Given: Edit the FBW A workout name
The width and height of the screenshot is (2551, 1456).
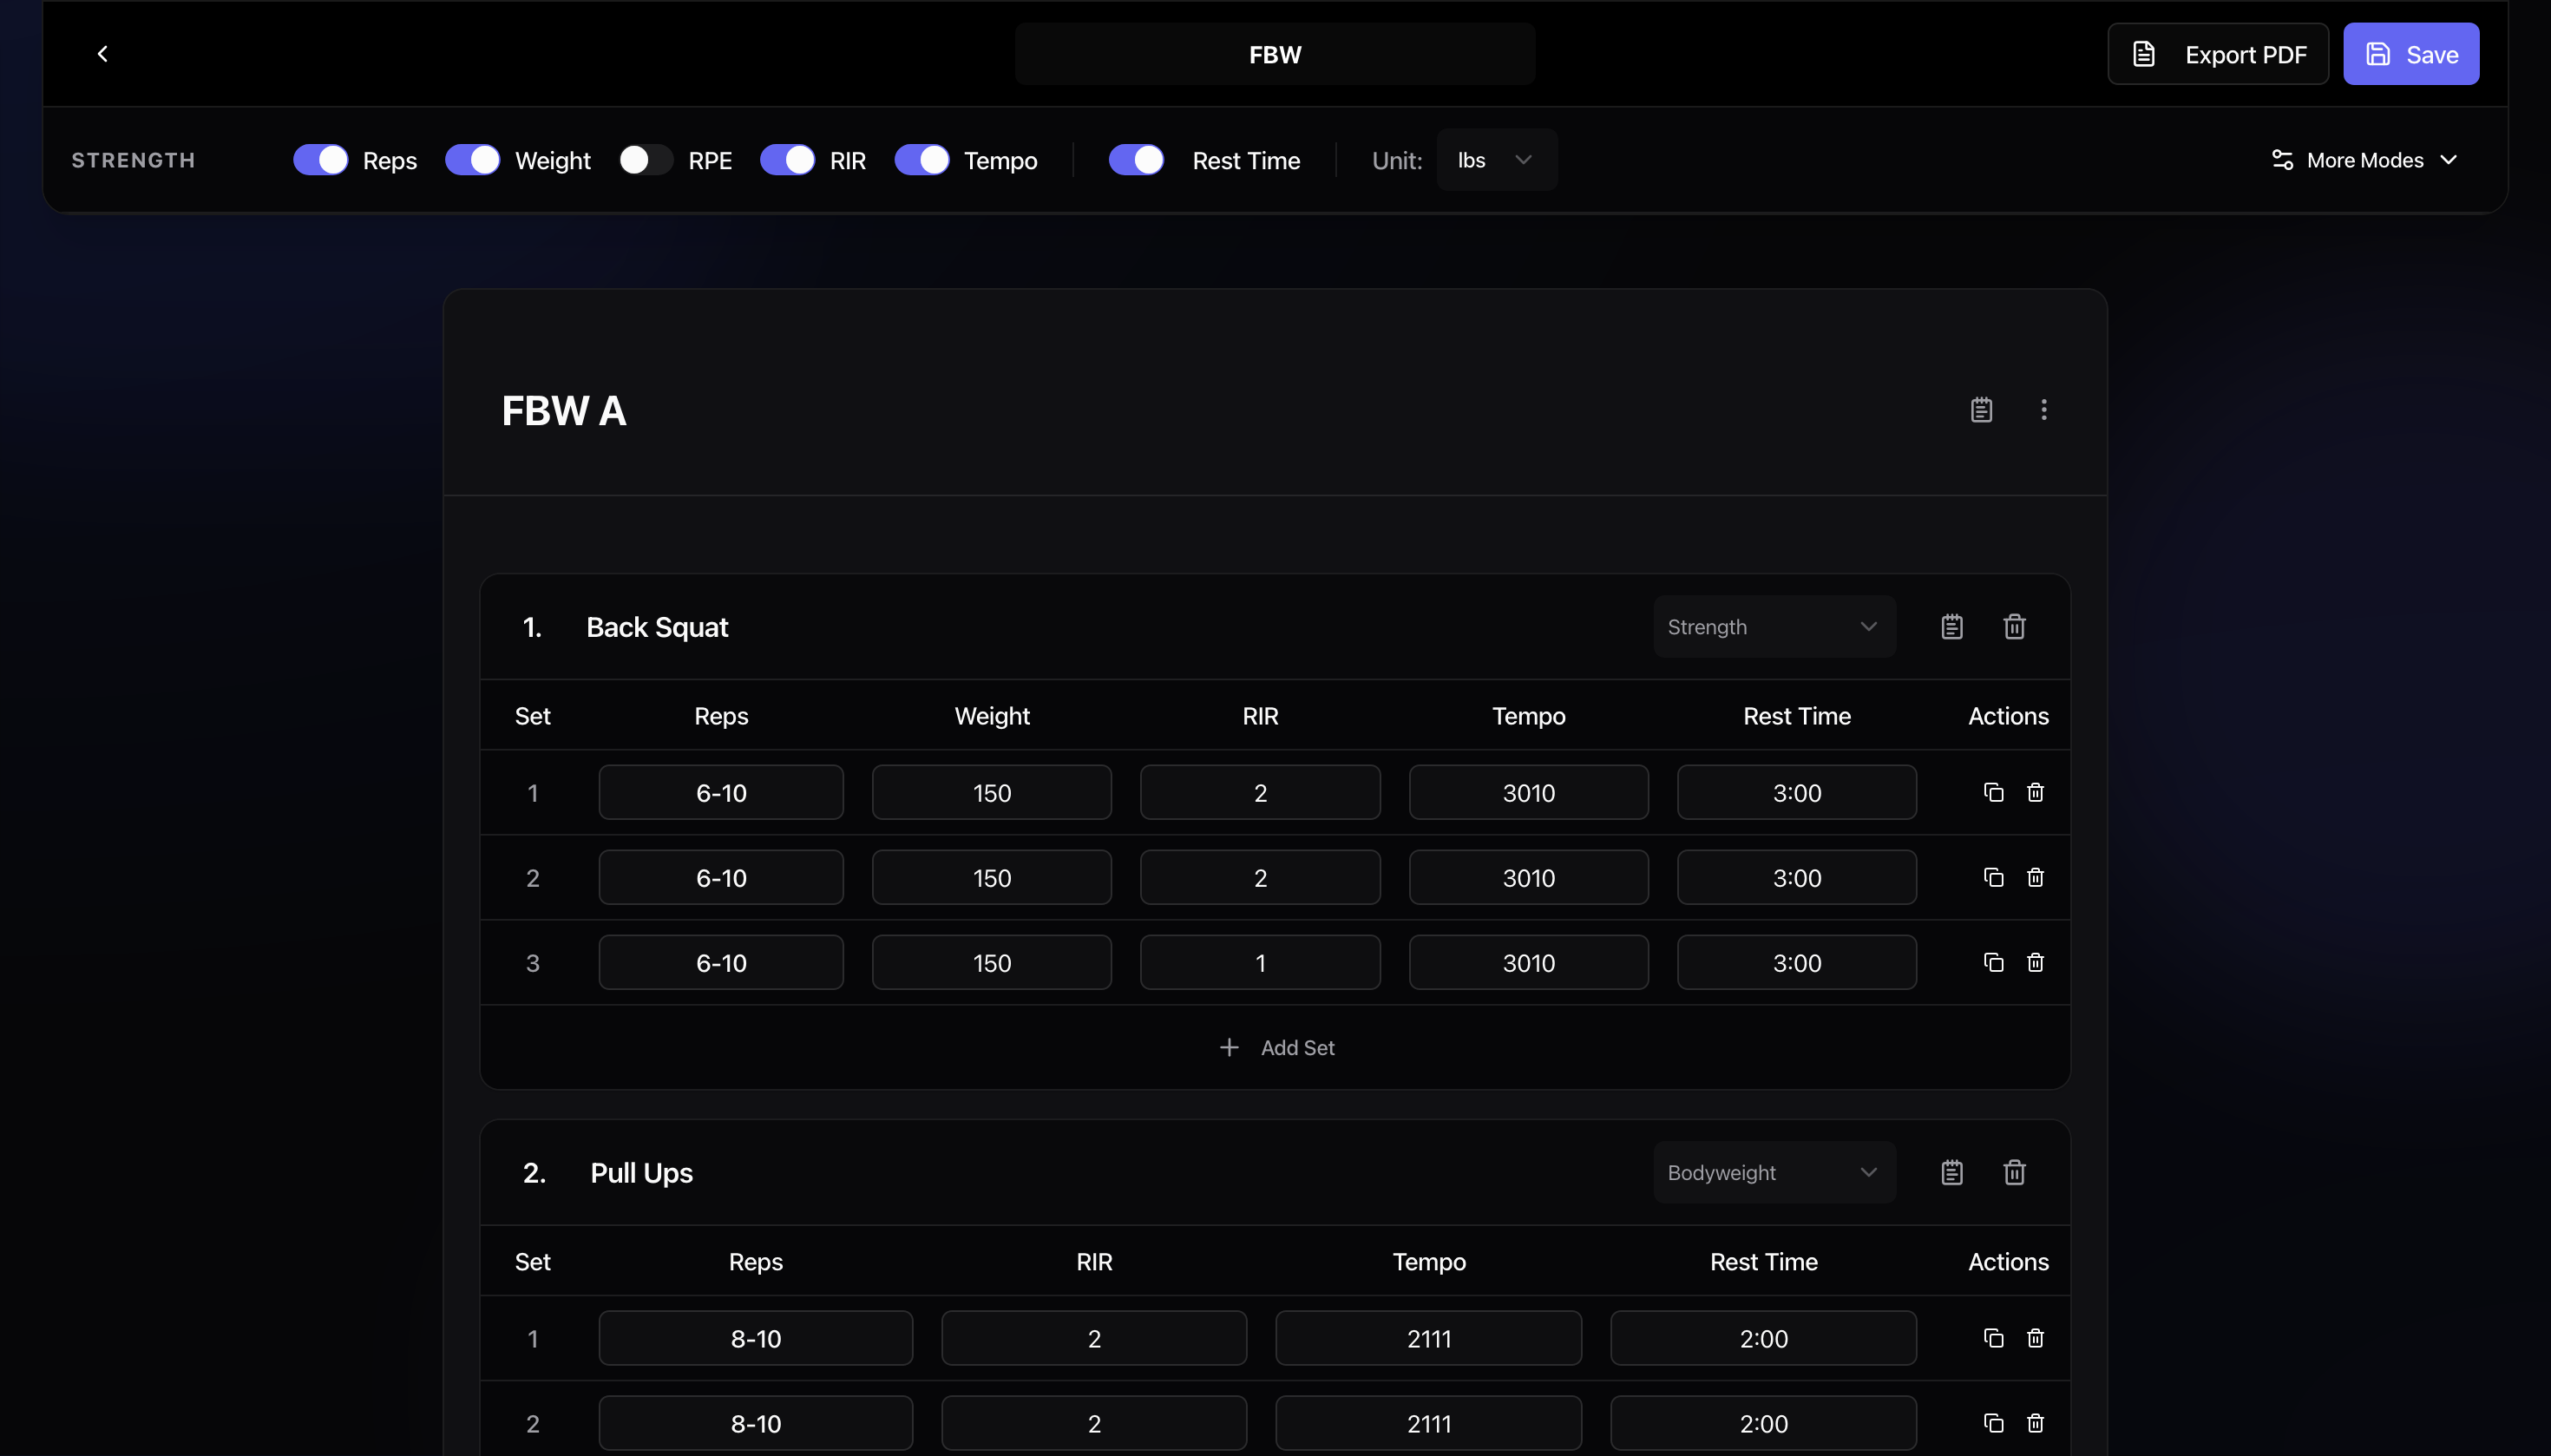Looking at the screenshot, I should click(564, 411).
